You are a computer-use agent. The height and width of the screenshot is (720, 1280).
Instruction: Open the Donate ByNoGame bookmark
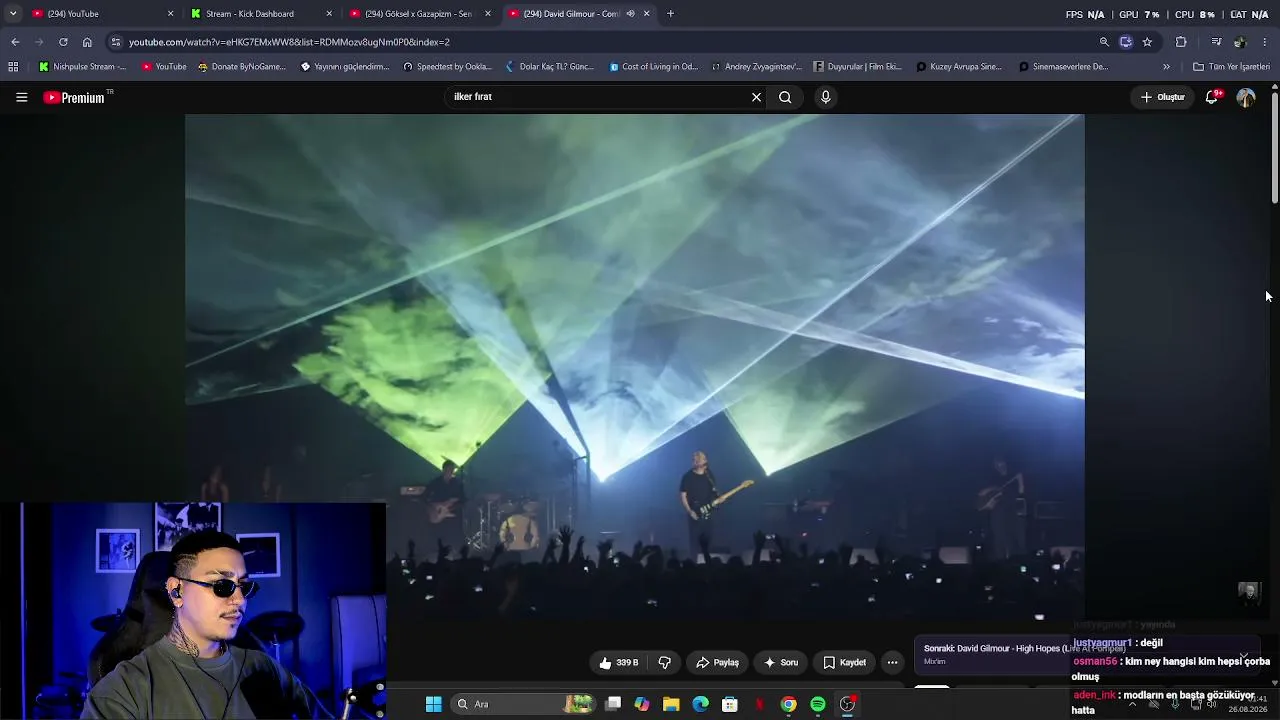coord(242,67)
